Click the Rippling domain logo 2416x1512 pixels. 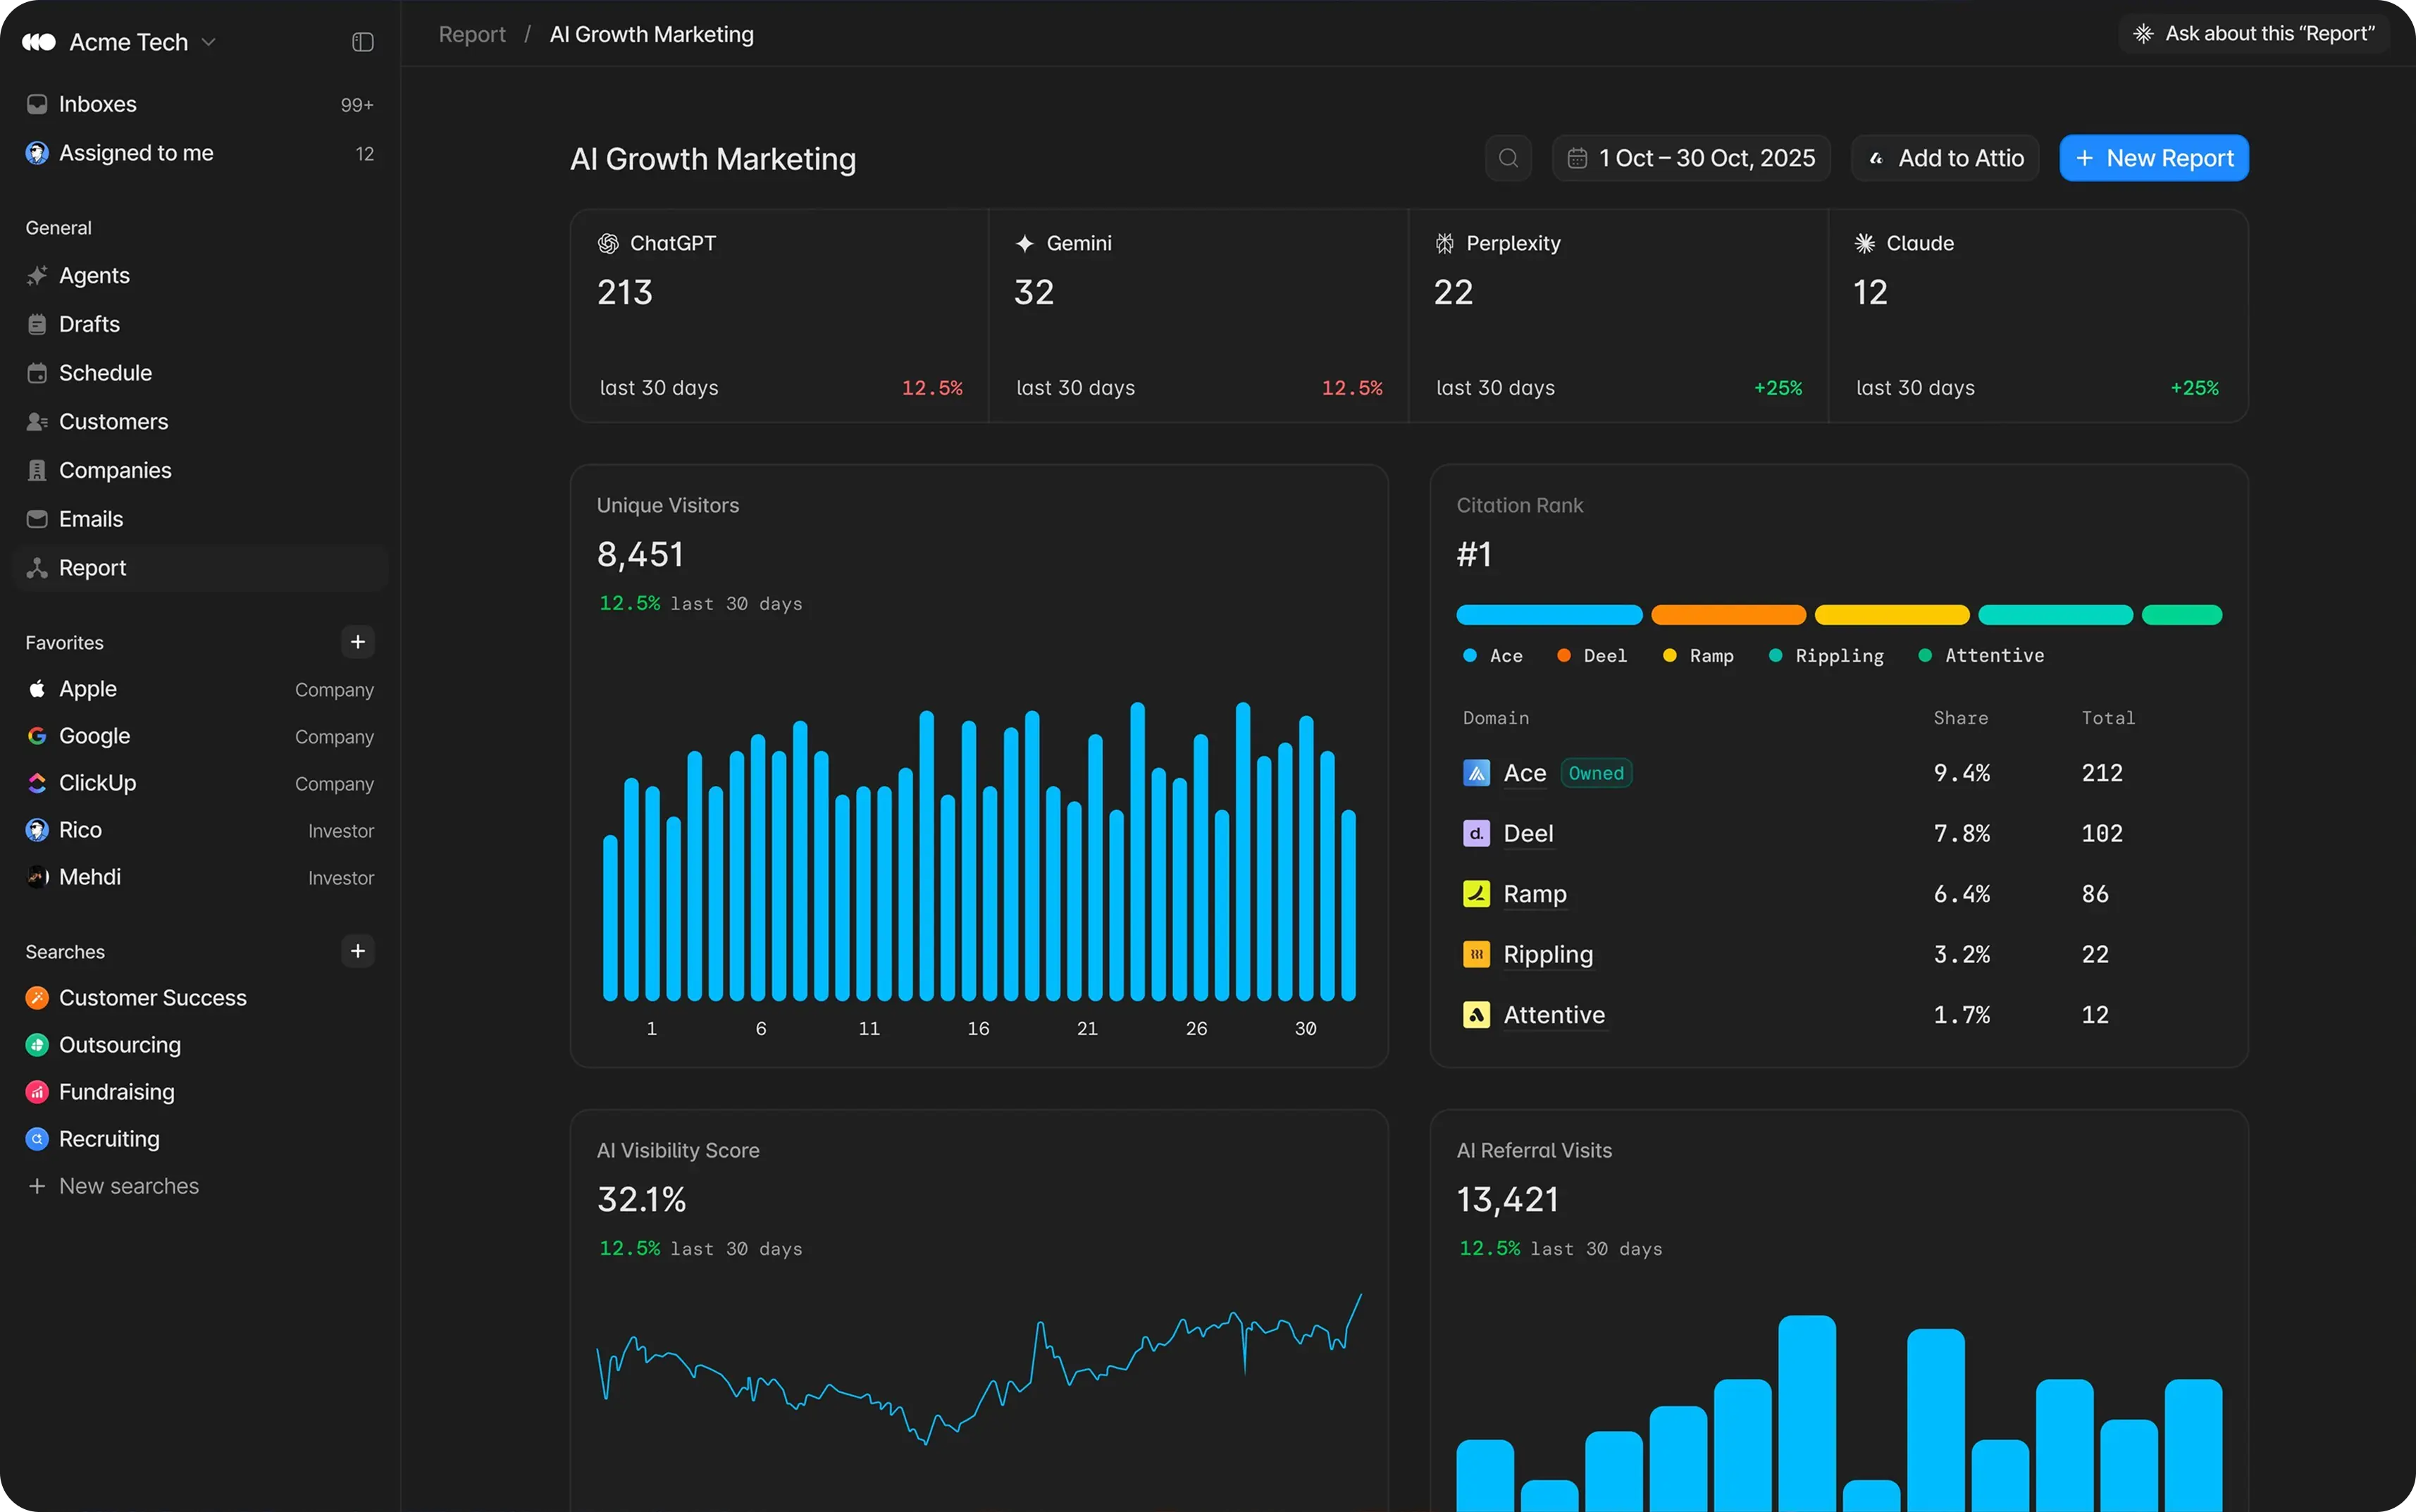click(1476, 954)
